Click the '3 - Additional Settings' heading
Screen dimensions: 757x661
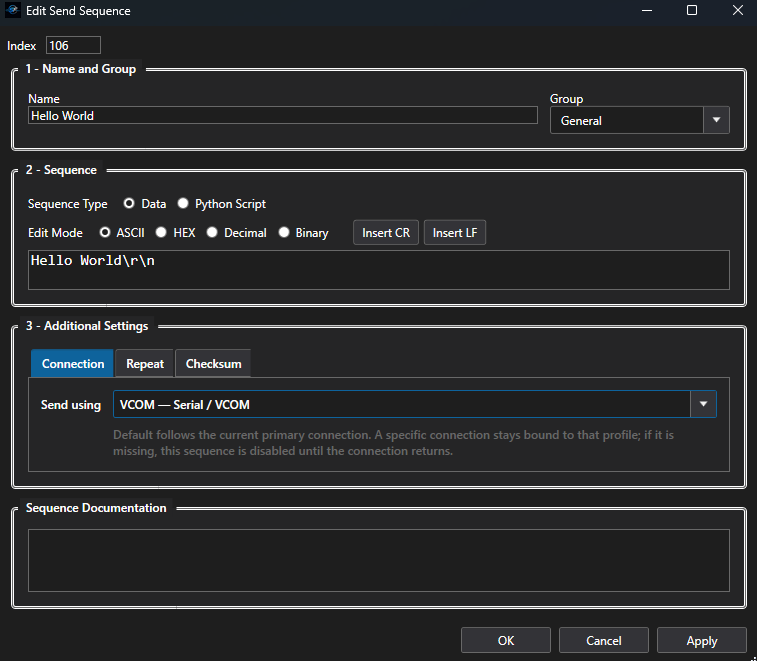point(87,326)
